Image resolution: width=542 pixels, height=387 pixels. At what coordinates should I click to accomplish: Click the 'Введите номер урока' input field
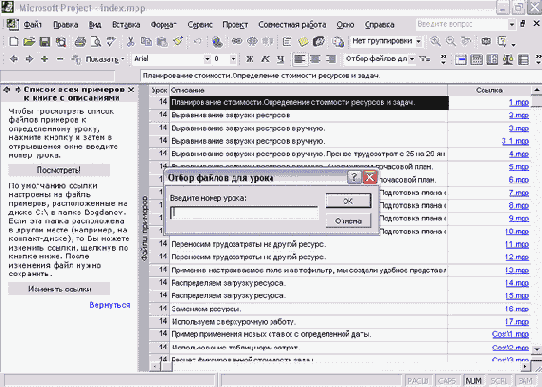coord(244,212)
